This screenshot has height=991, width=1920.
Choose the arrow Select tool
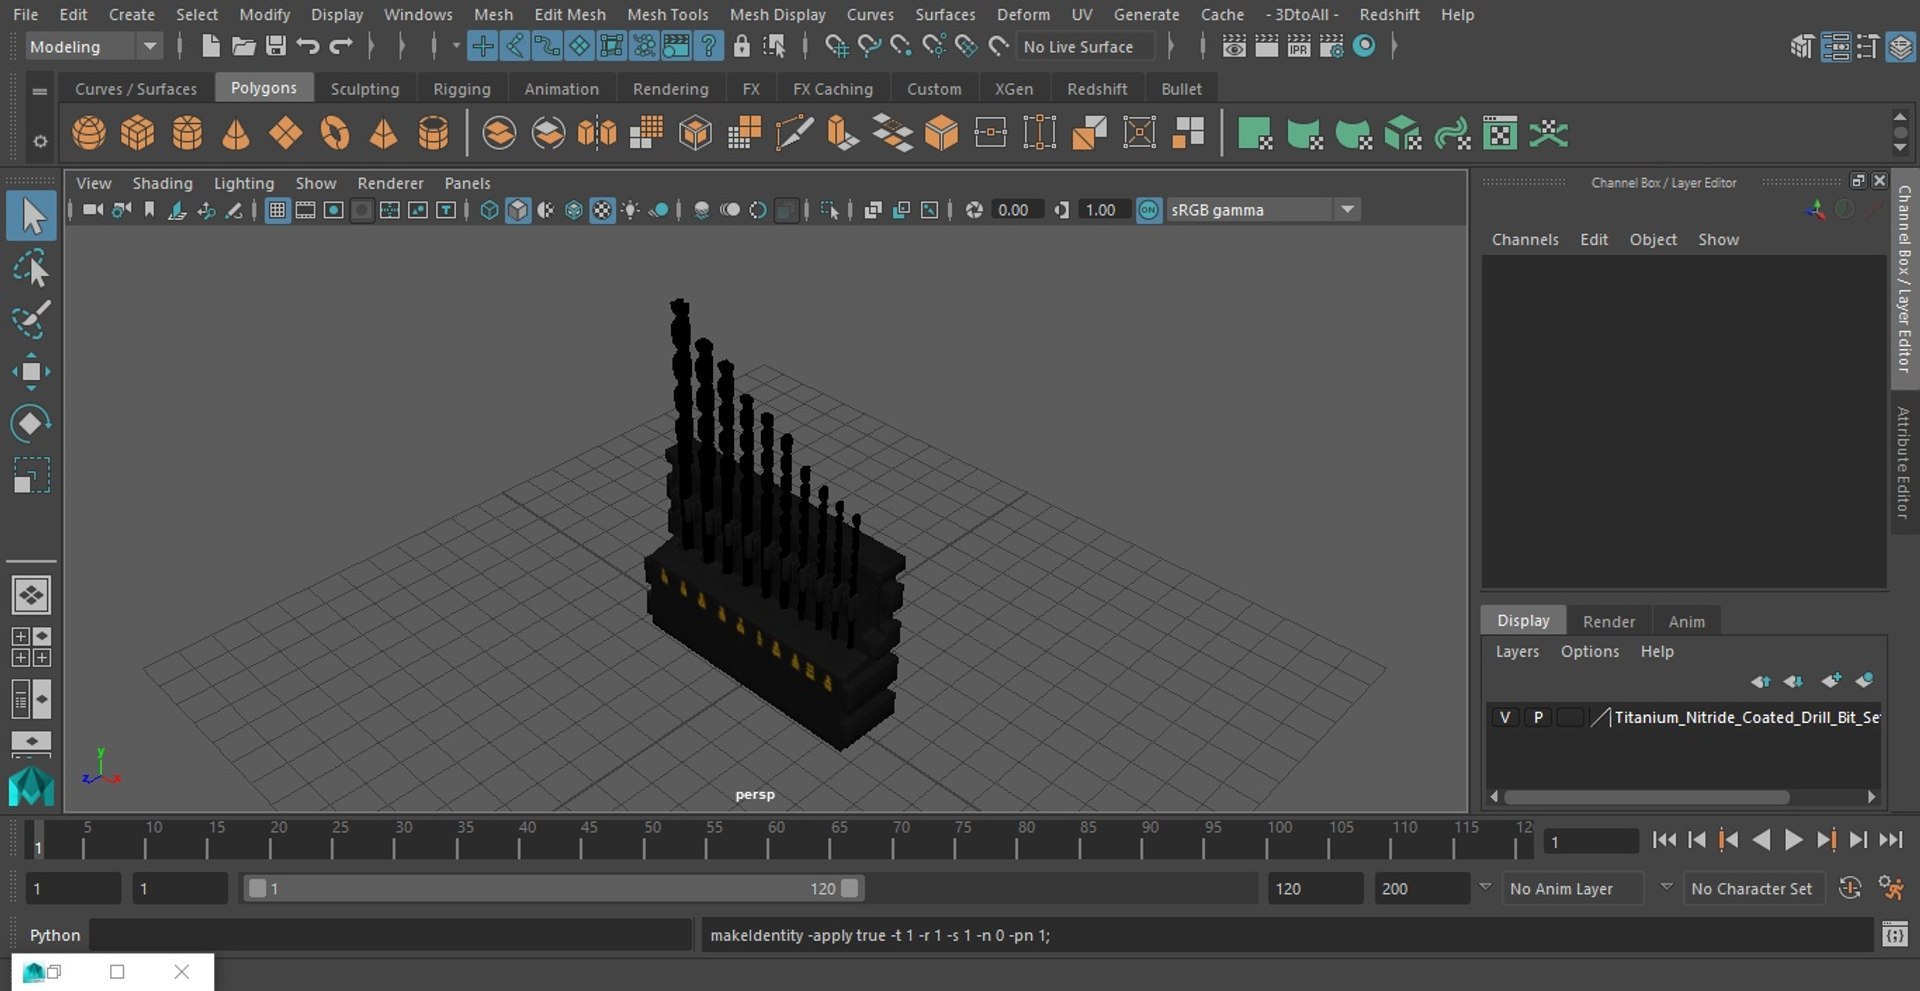click(31, 216)
